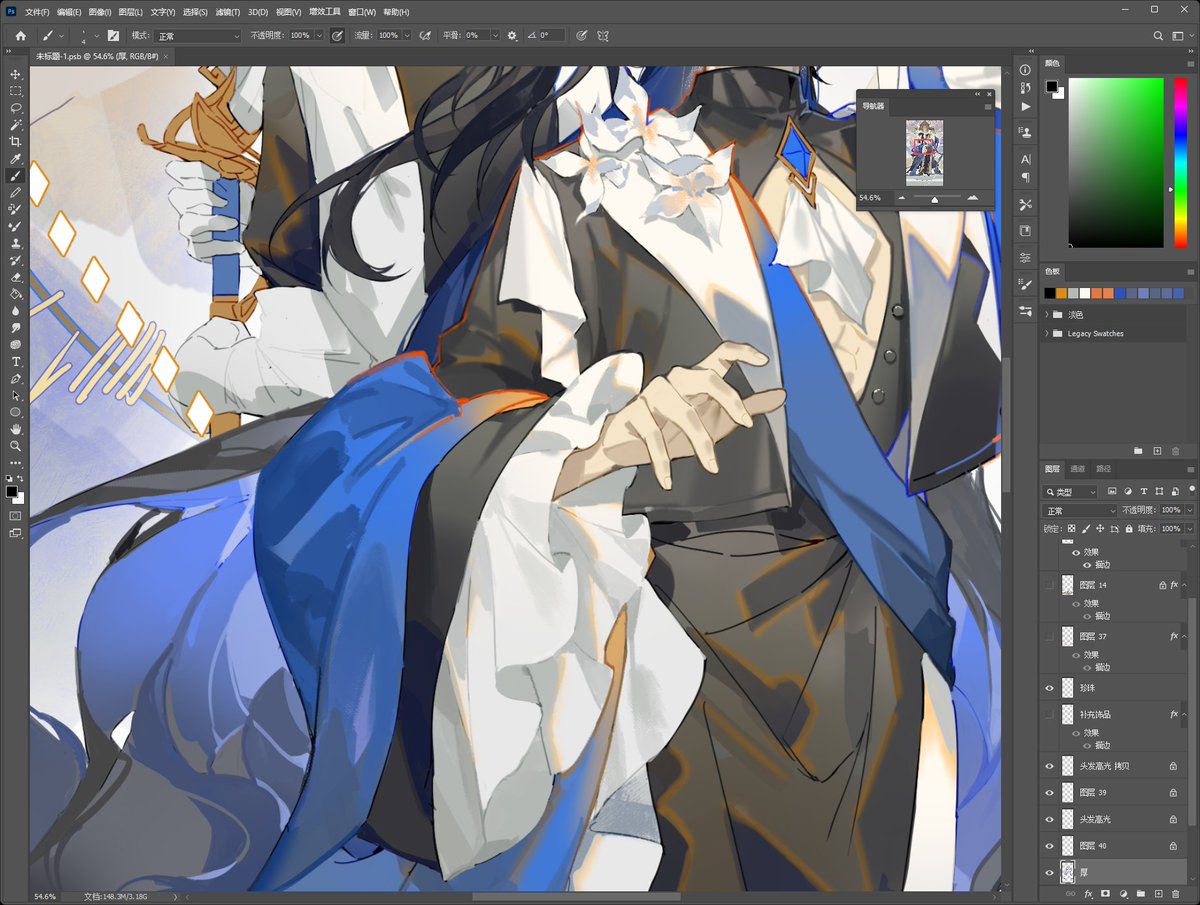Image resolution: width=1200 pixels, height=905 pixels.
Task: Toggle the symmetry paint butterfly icon
Action: tap(603, 35)
